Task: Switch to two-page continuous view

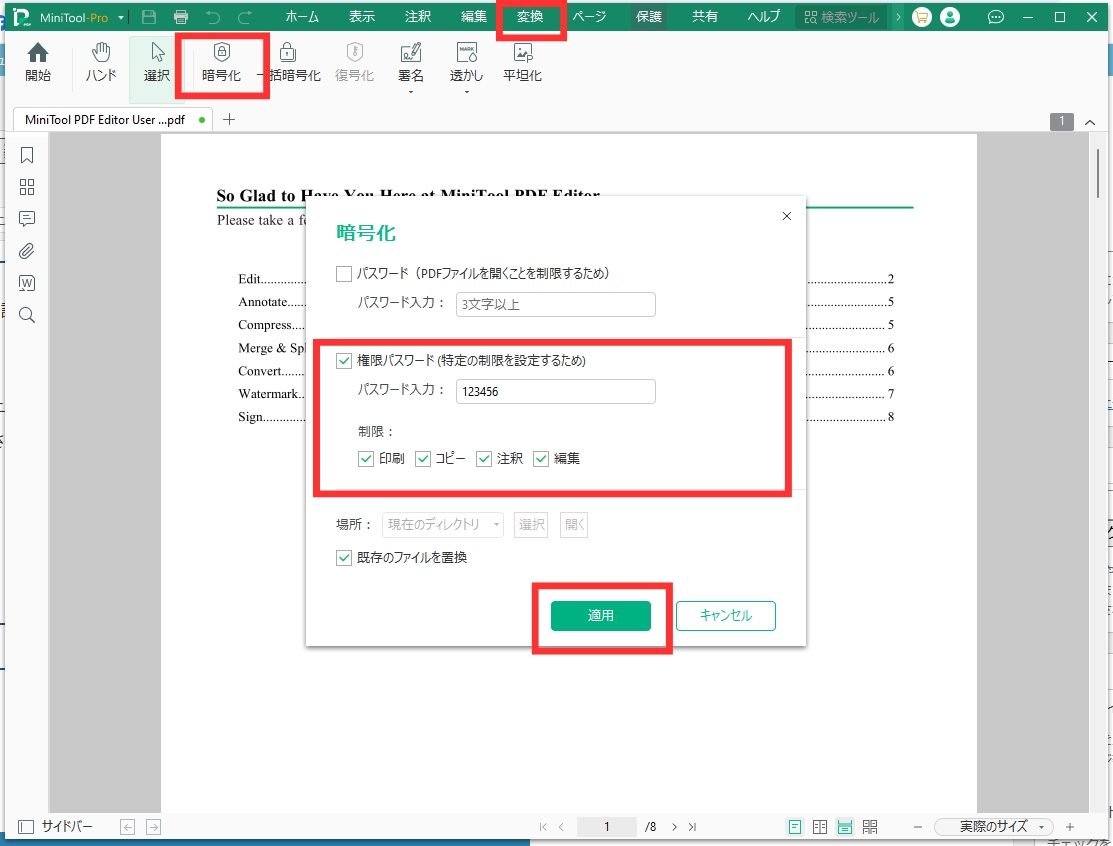Action: coord(870,827)
